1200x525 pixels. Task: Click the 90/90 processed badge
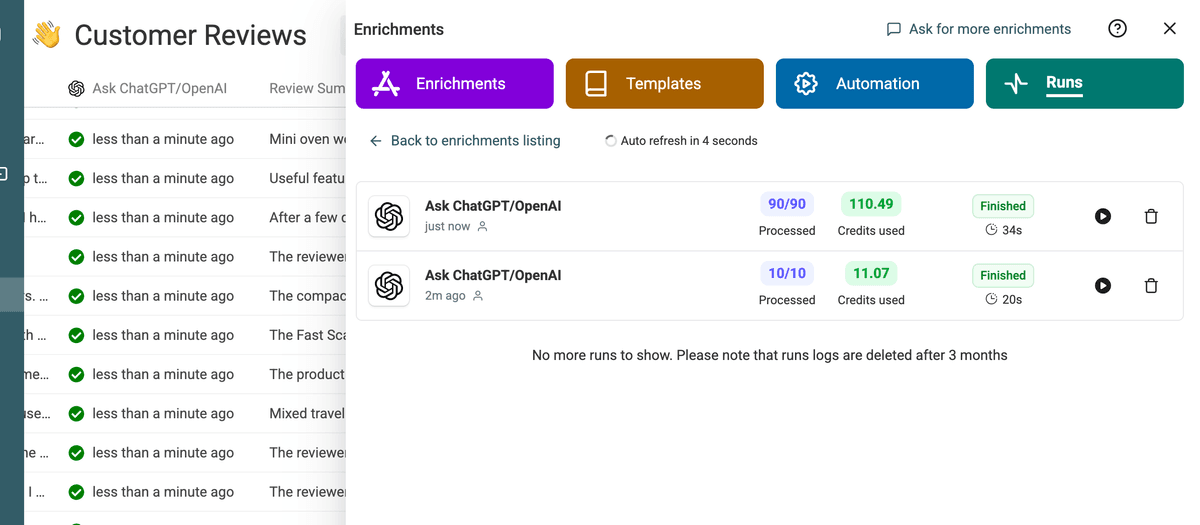tap(786, 204)
